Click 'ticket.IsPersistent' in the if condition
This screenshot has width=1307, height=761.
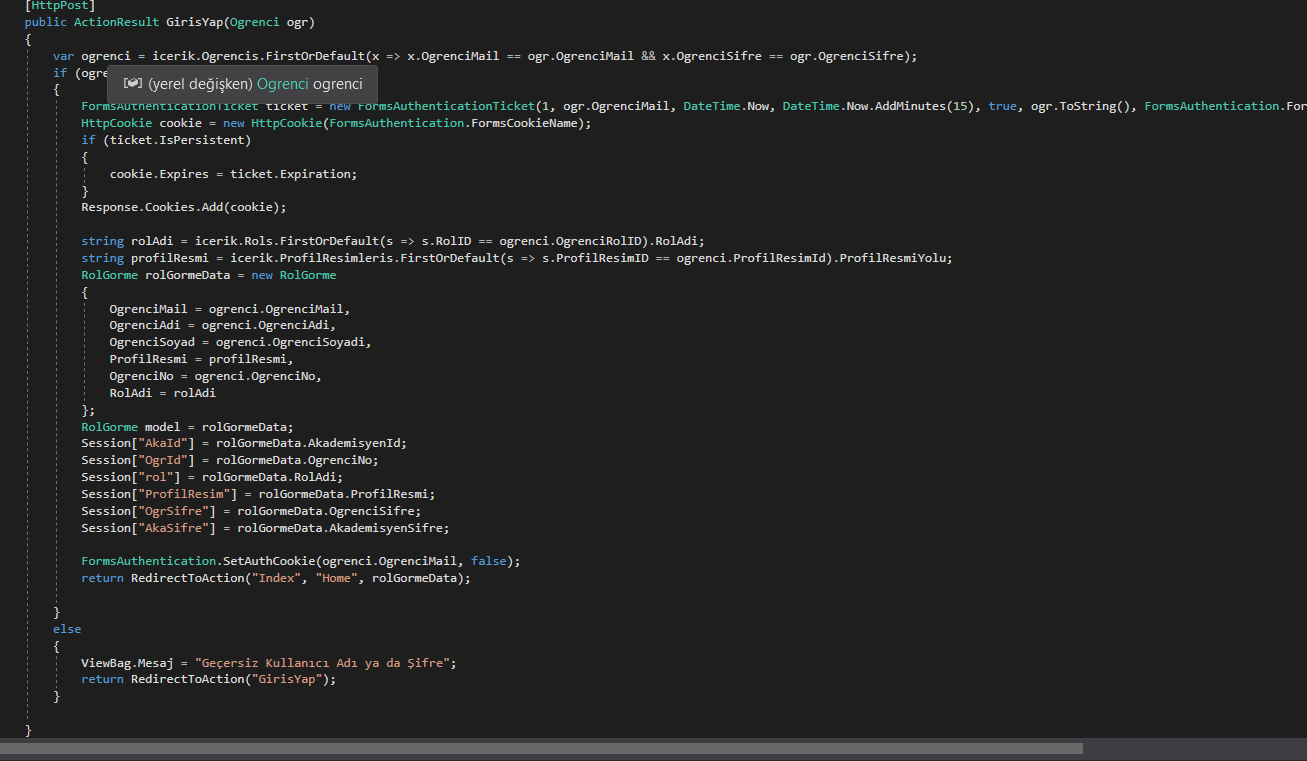[177, 140]
